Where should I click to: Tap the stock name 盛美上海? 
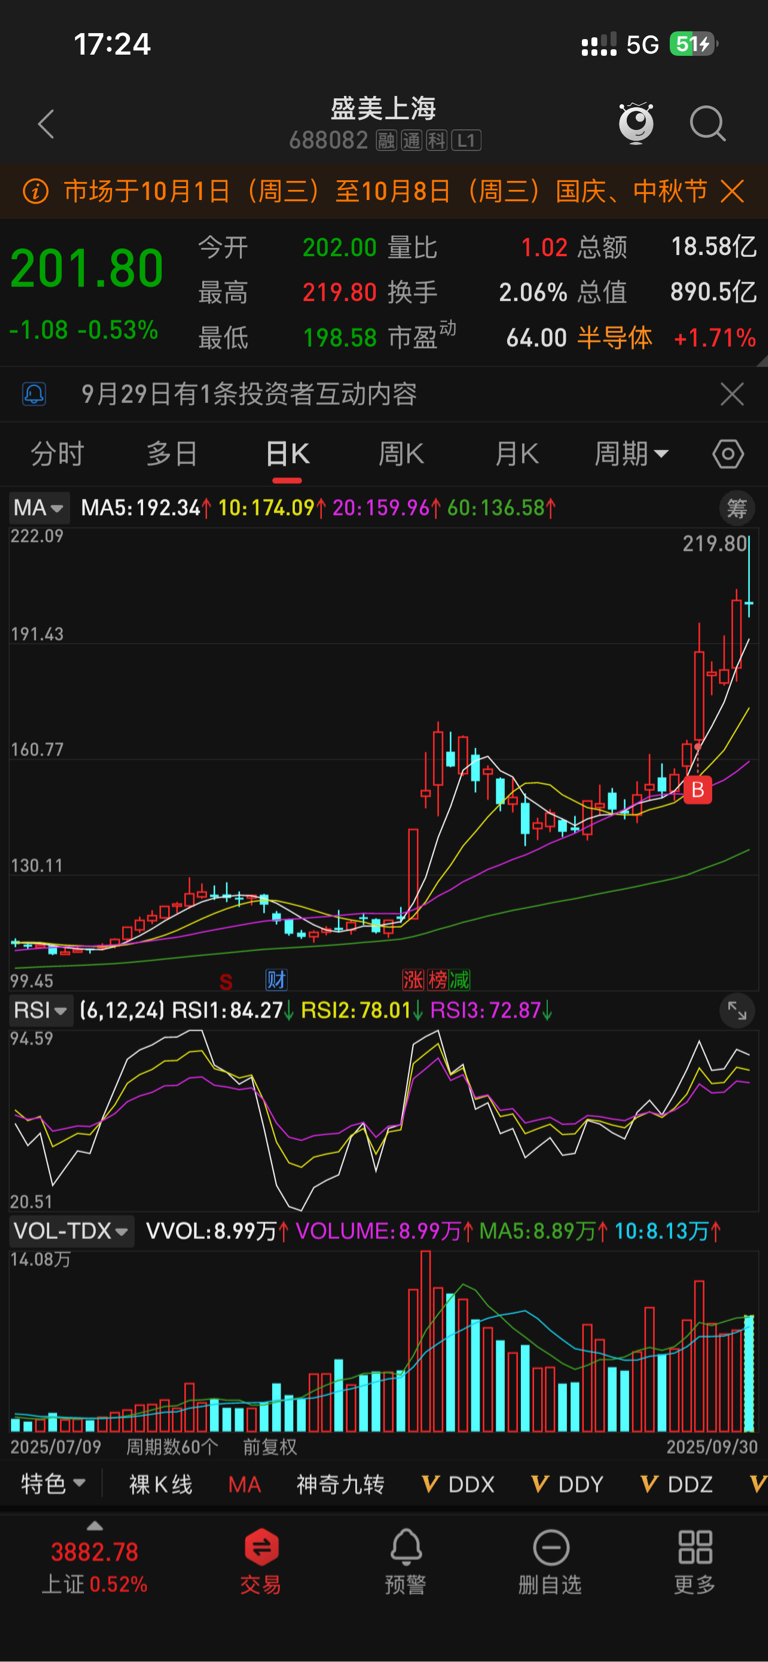tap(384, 108)
